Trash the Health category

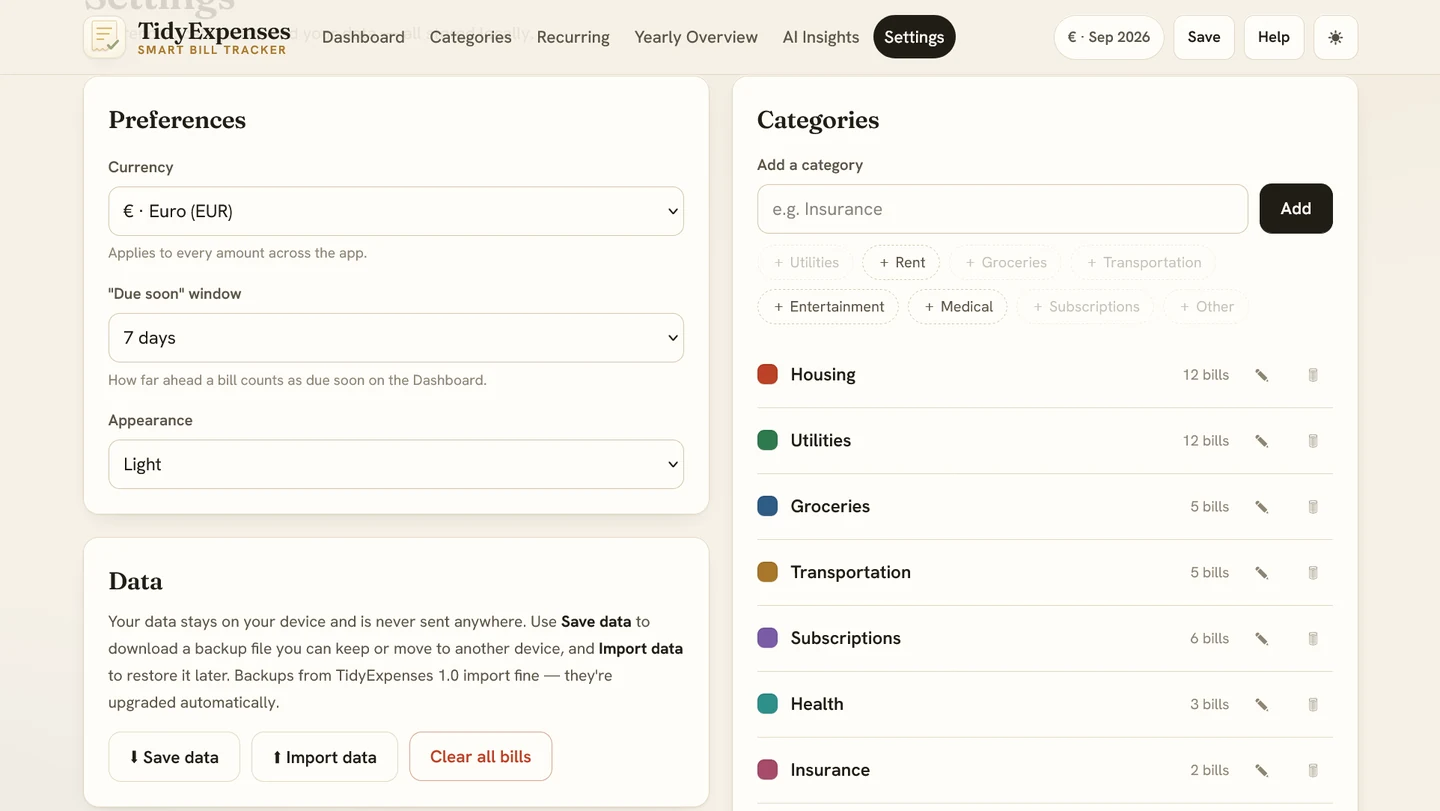coord(1313,705)
